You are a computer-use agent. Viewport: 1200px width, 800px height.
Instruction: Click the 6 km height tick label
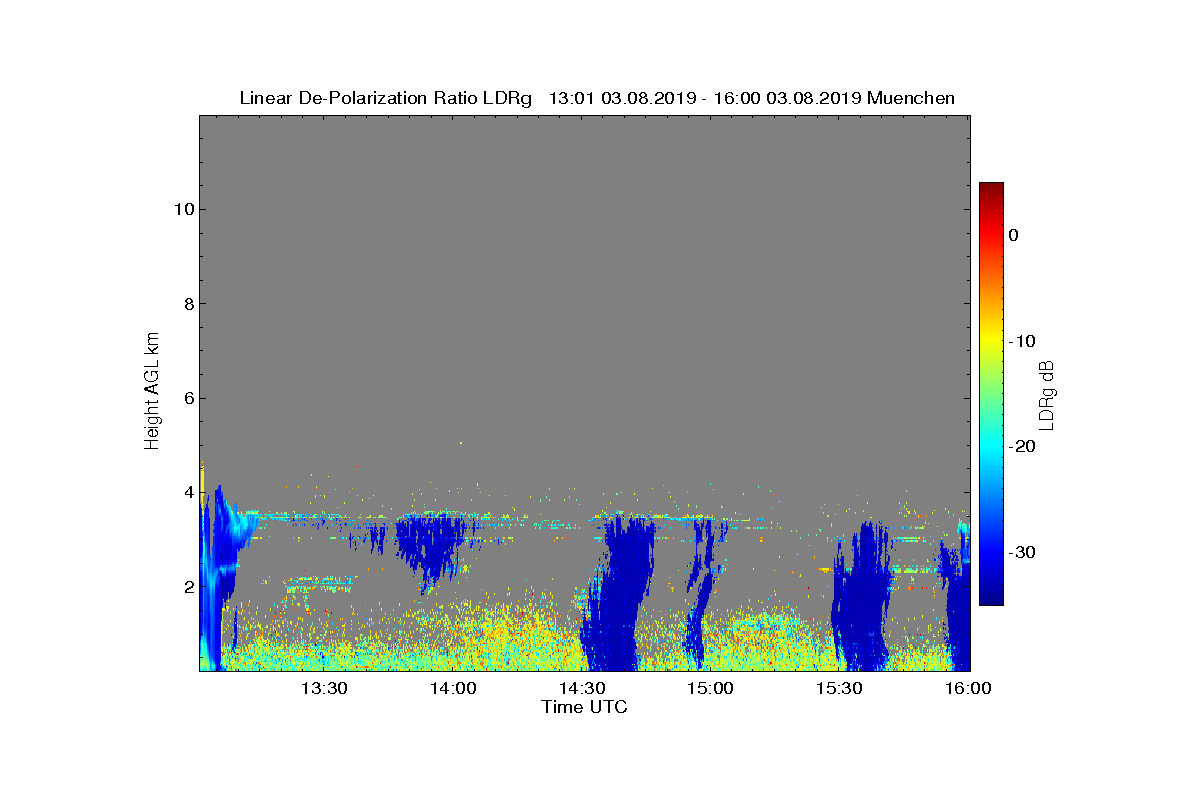click(x=187, y=398)
